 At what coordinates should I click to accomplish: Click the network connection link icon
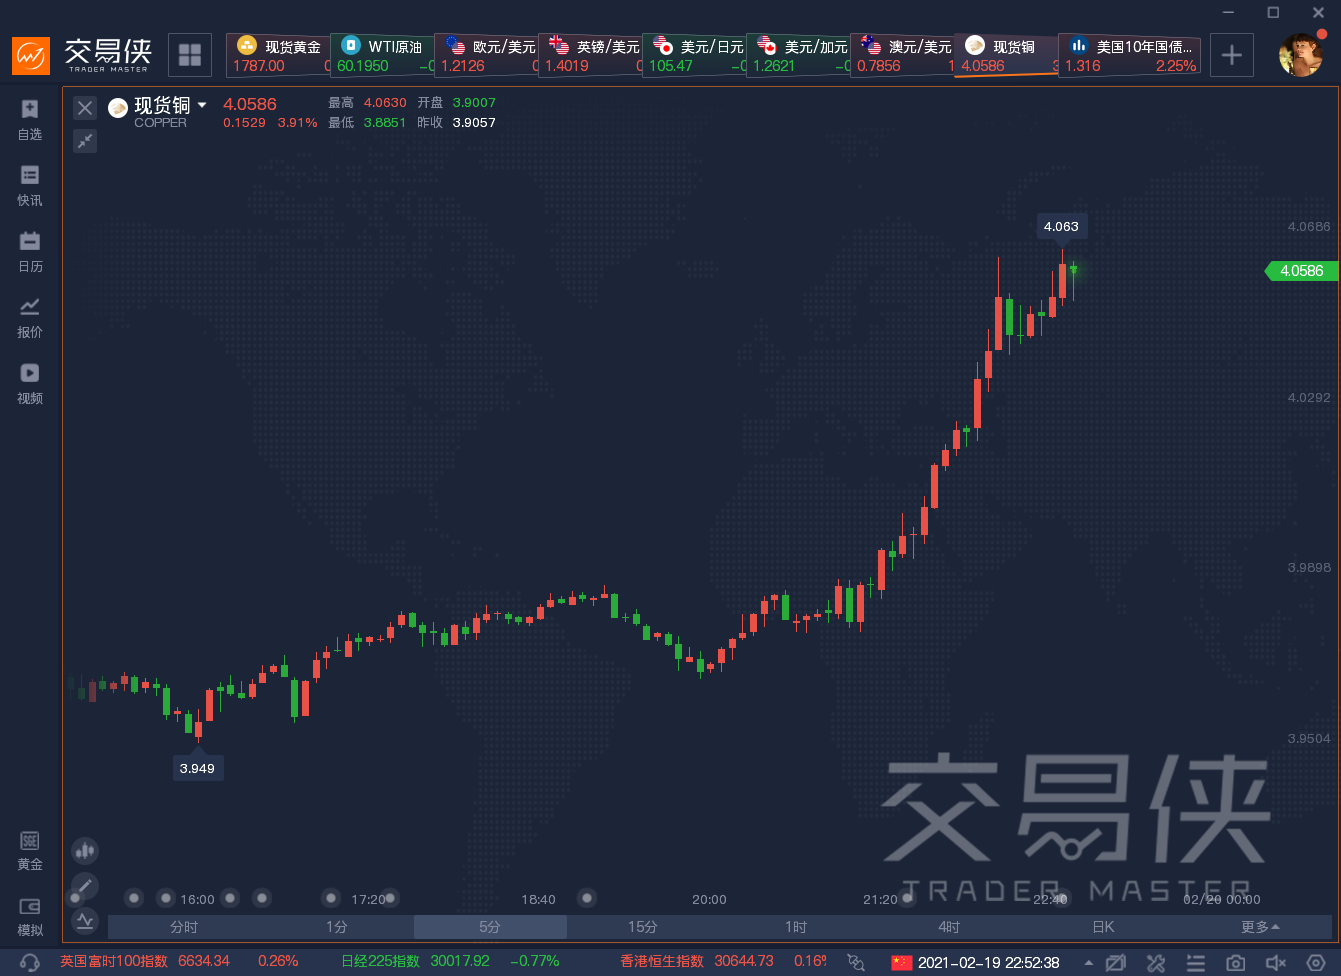point(856,963)
